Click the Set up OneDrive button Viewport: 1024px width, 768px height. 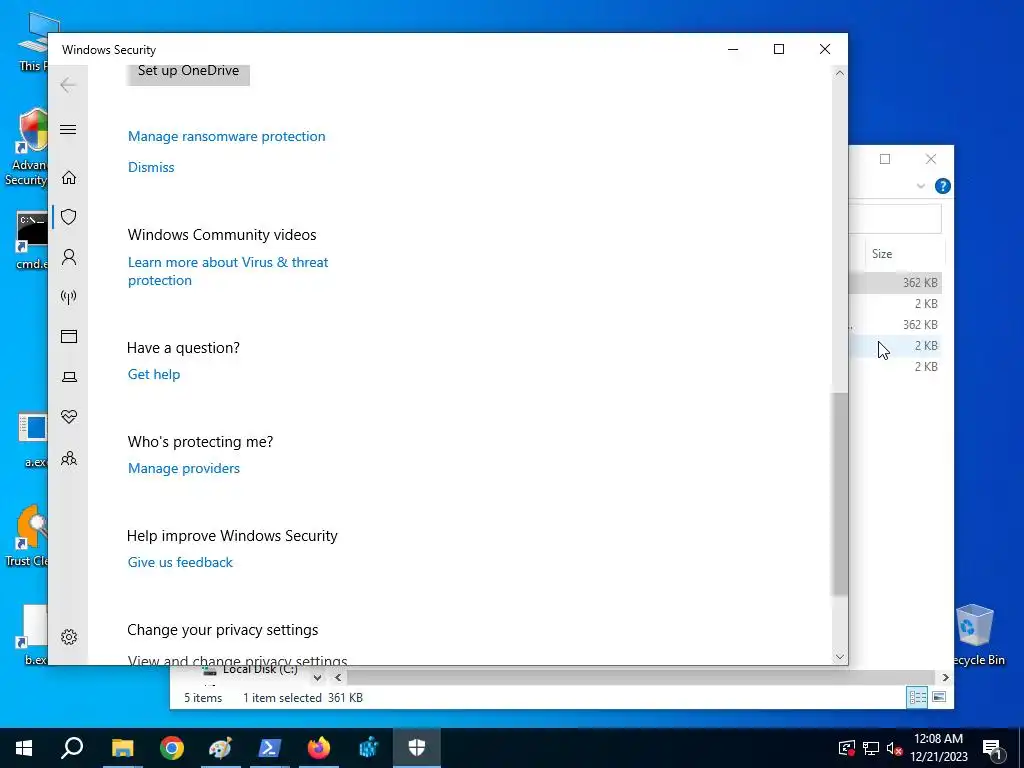(188, 73)
